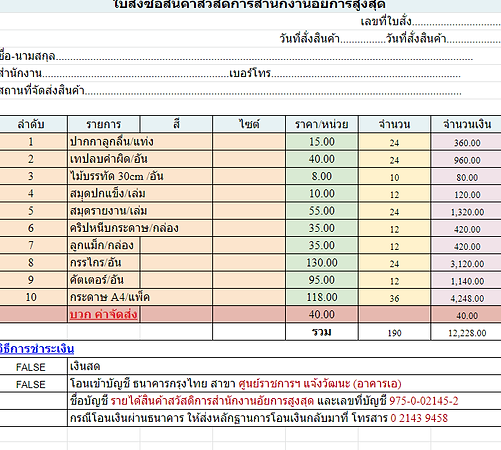Select the ราคา/หน่วย column header
This screenshot has width=501, height=450.
click(322, 124)
